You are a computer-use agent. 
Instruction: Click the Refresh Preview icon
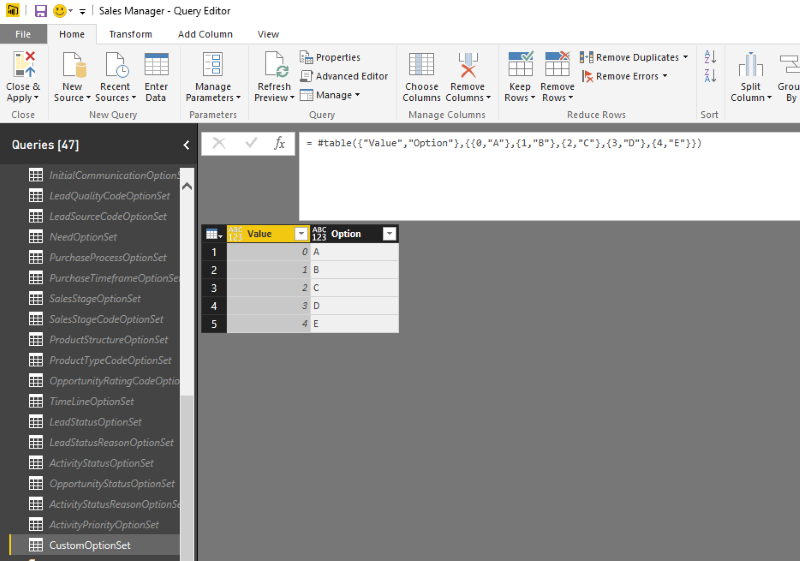(x=276, y=64)
